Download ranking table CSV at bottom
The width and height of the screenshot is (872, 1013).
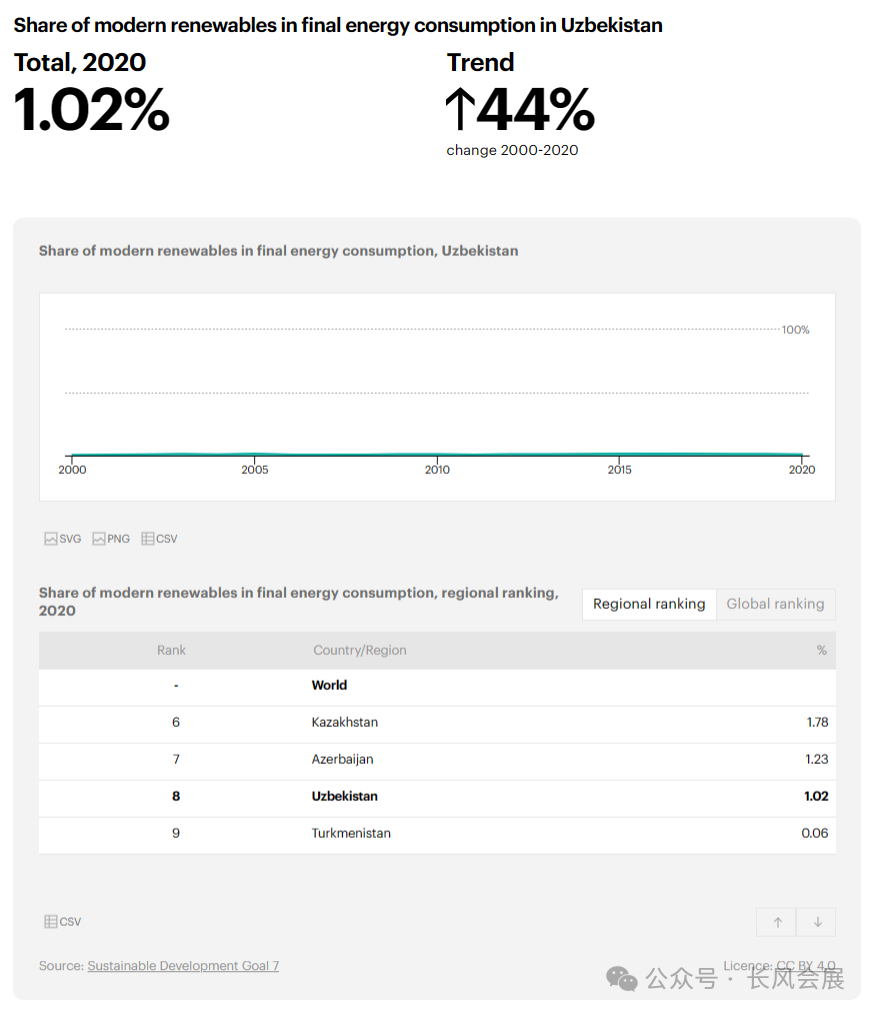tap(62, 921)
